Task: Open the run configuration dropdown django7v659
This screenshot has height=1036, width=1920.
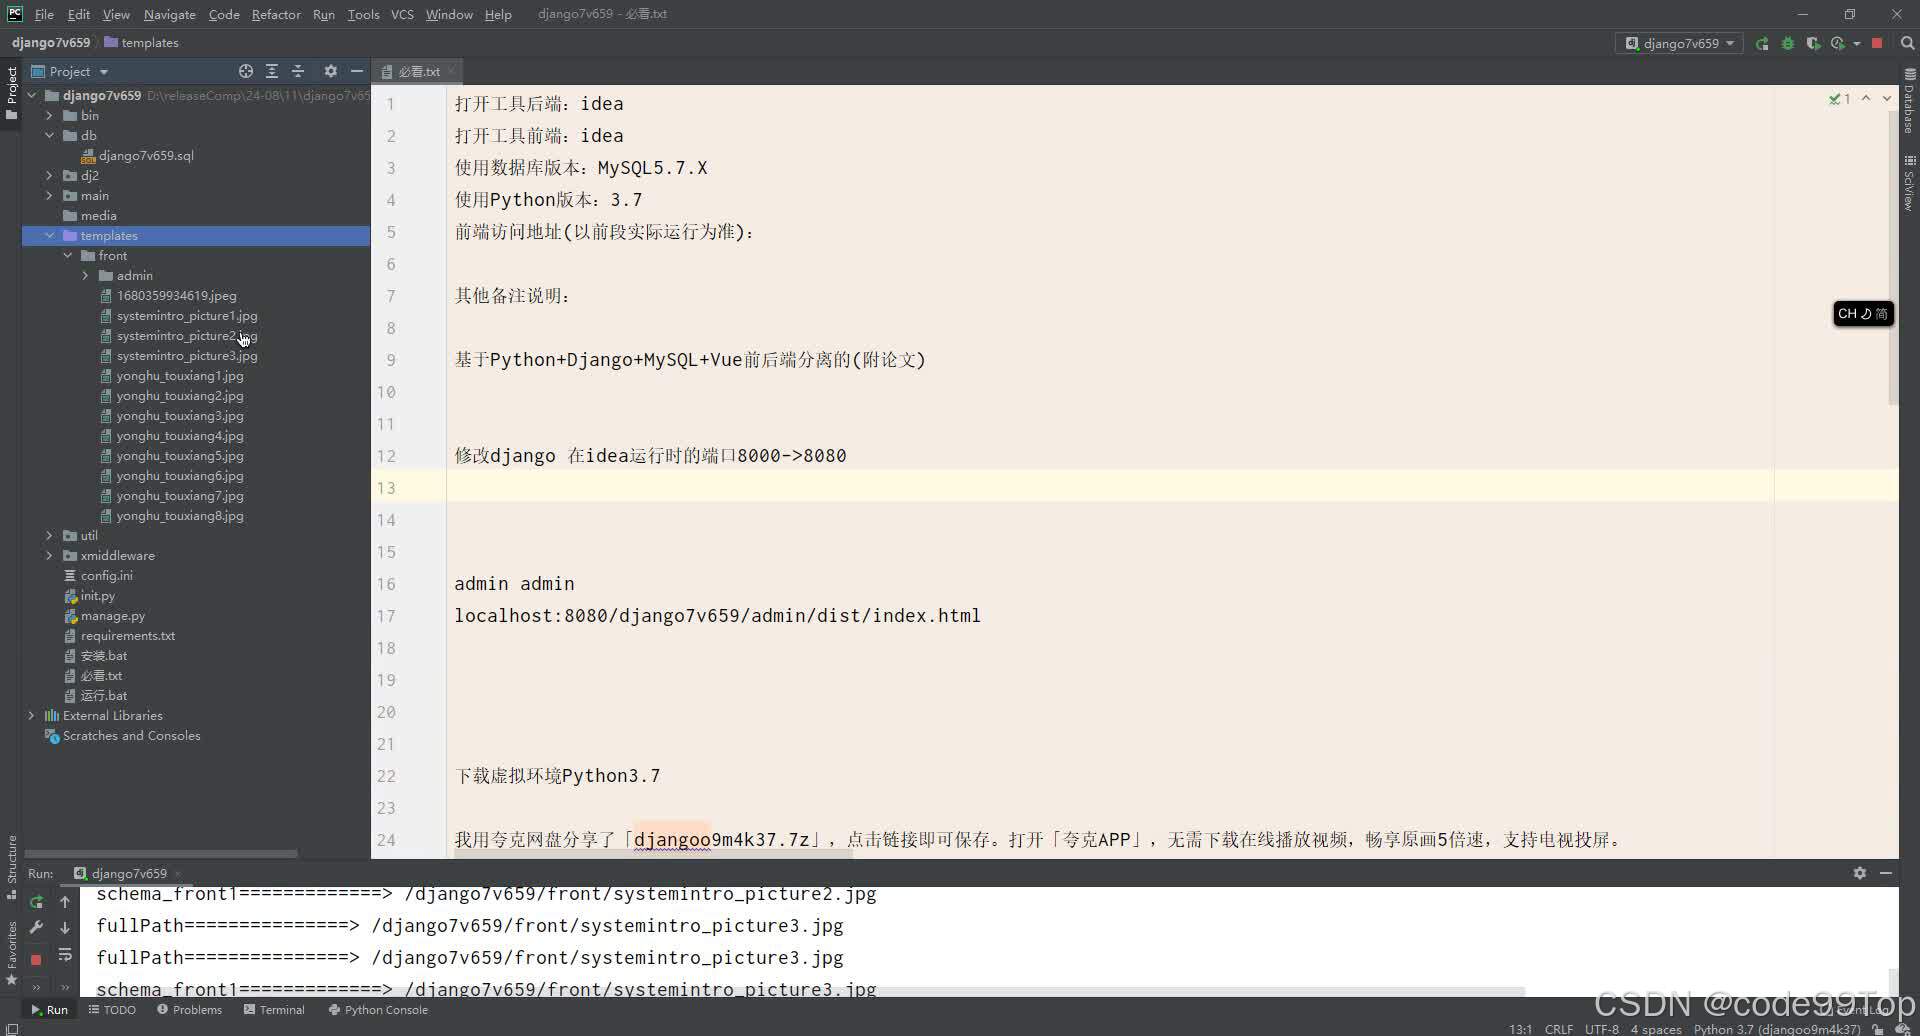Action: pos(1679,43)
